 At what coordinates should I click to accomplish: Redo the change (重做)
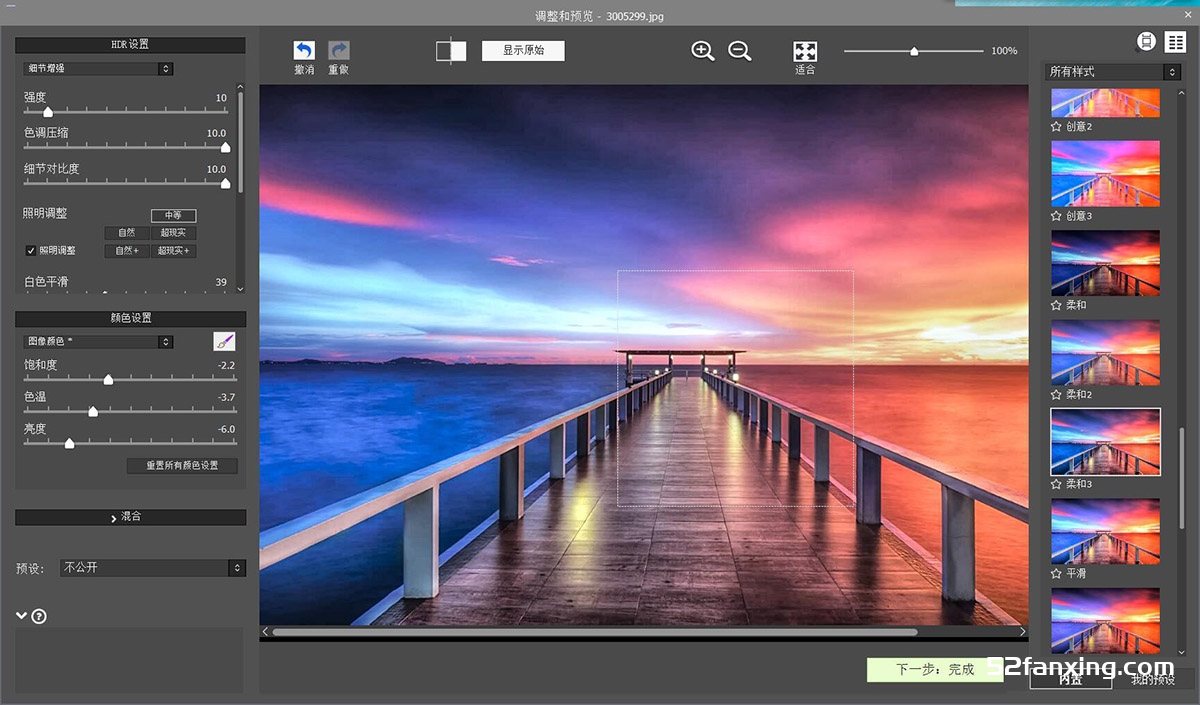point(339,51)
